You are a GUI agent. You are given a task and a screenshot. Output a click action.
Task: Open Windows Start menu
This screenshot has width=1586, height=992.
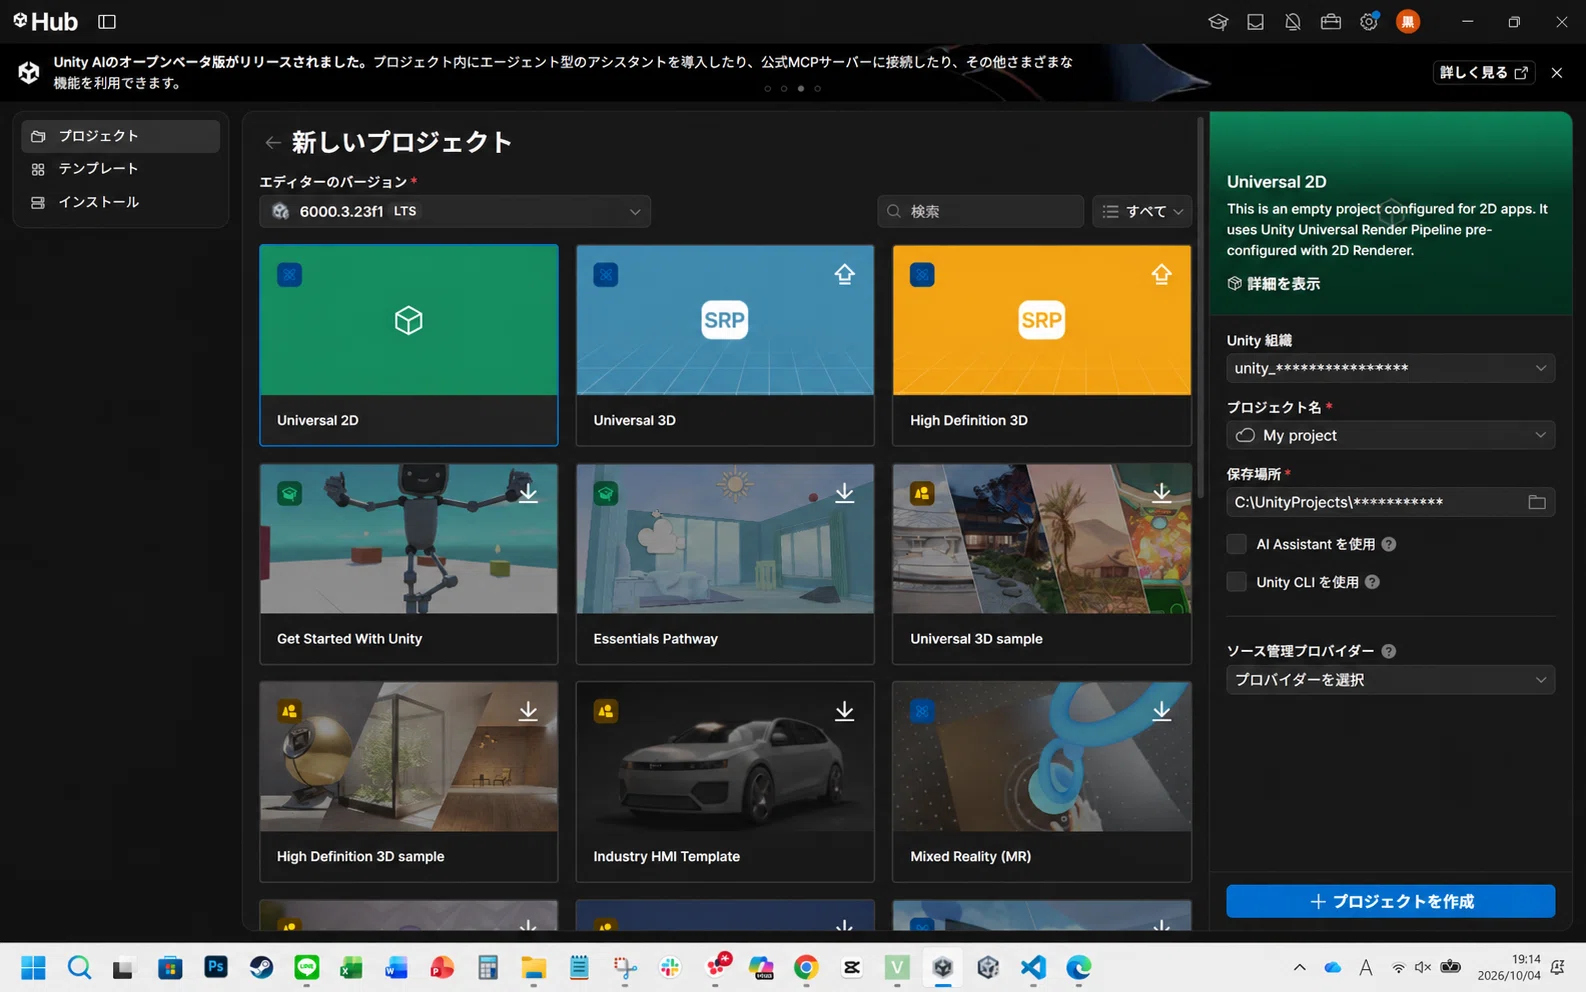point(33,967)
